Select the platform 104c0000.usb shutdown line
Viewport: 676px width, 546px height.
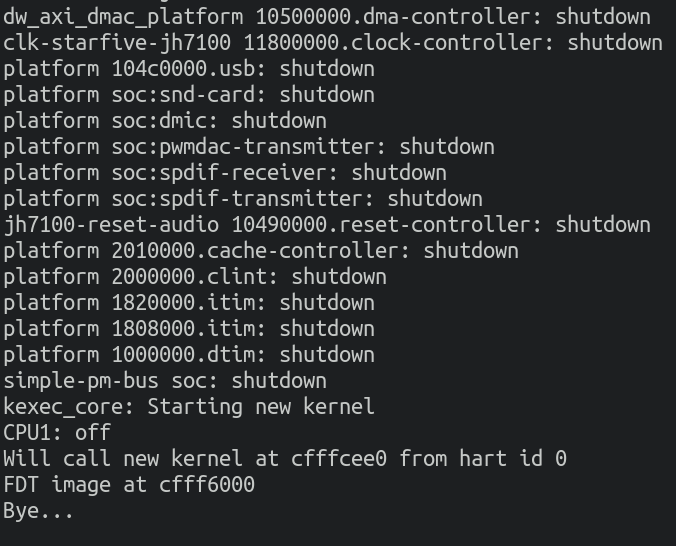click(189, 69)
